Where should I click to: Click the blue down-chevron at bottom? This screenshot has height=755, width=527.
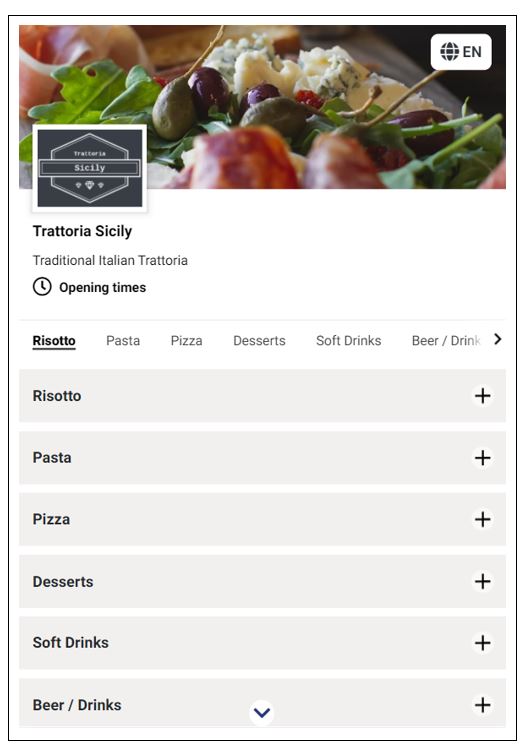tap(262, 712)
